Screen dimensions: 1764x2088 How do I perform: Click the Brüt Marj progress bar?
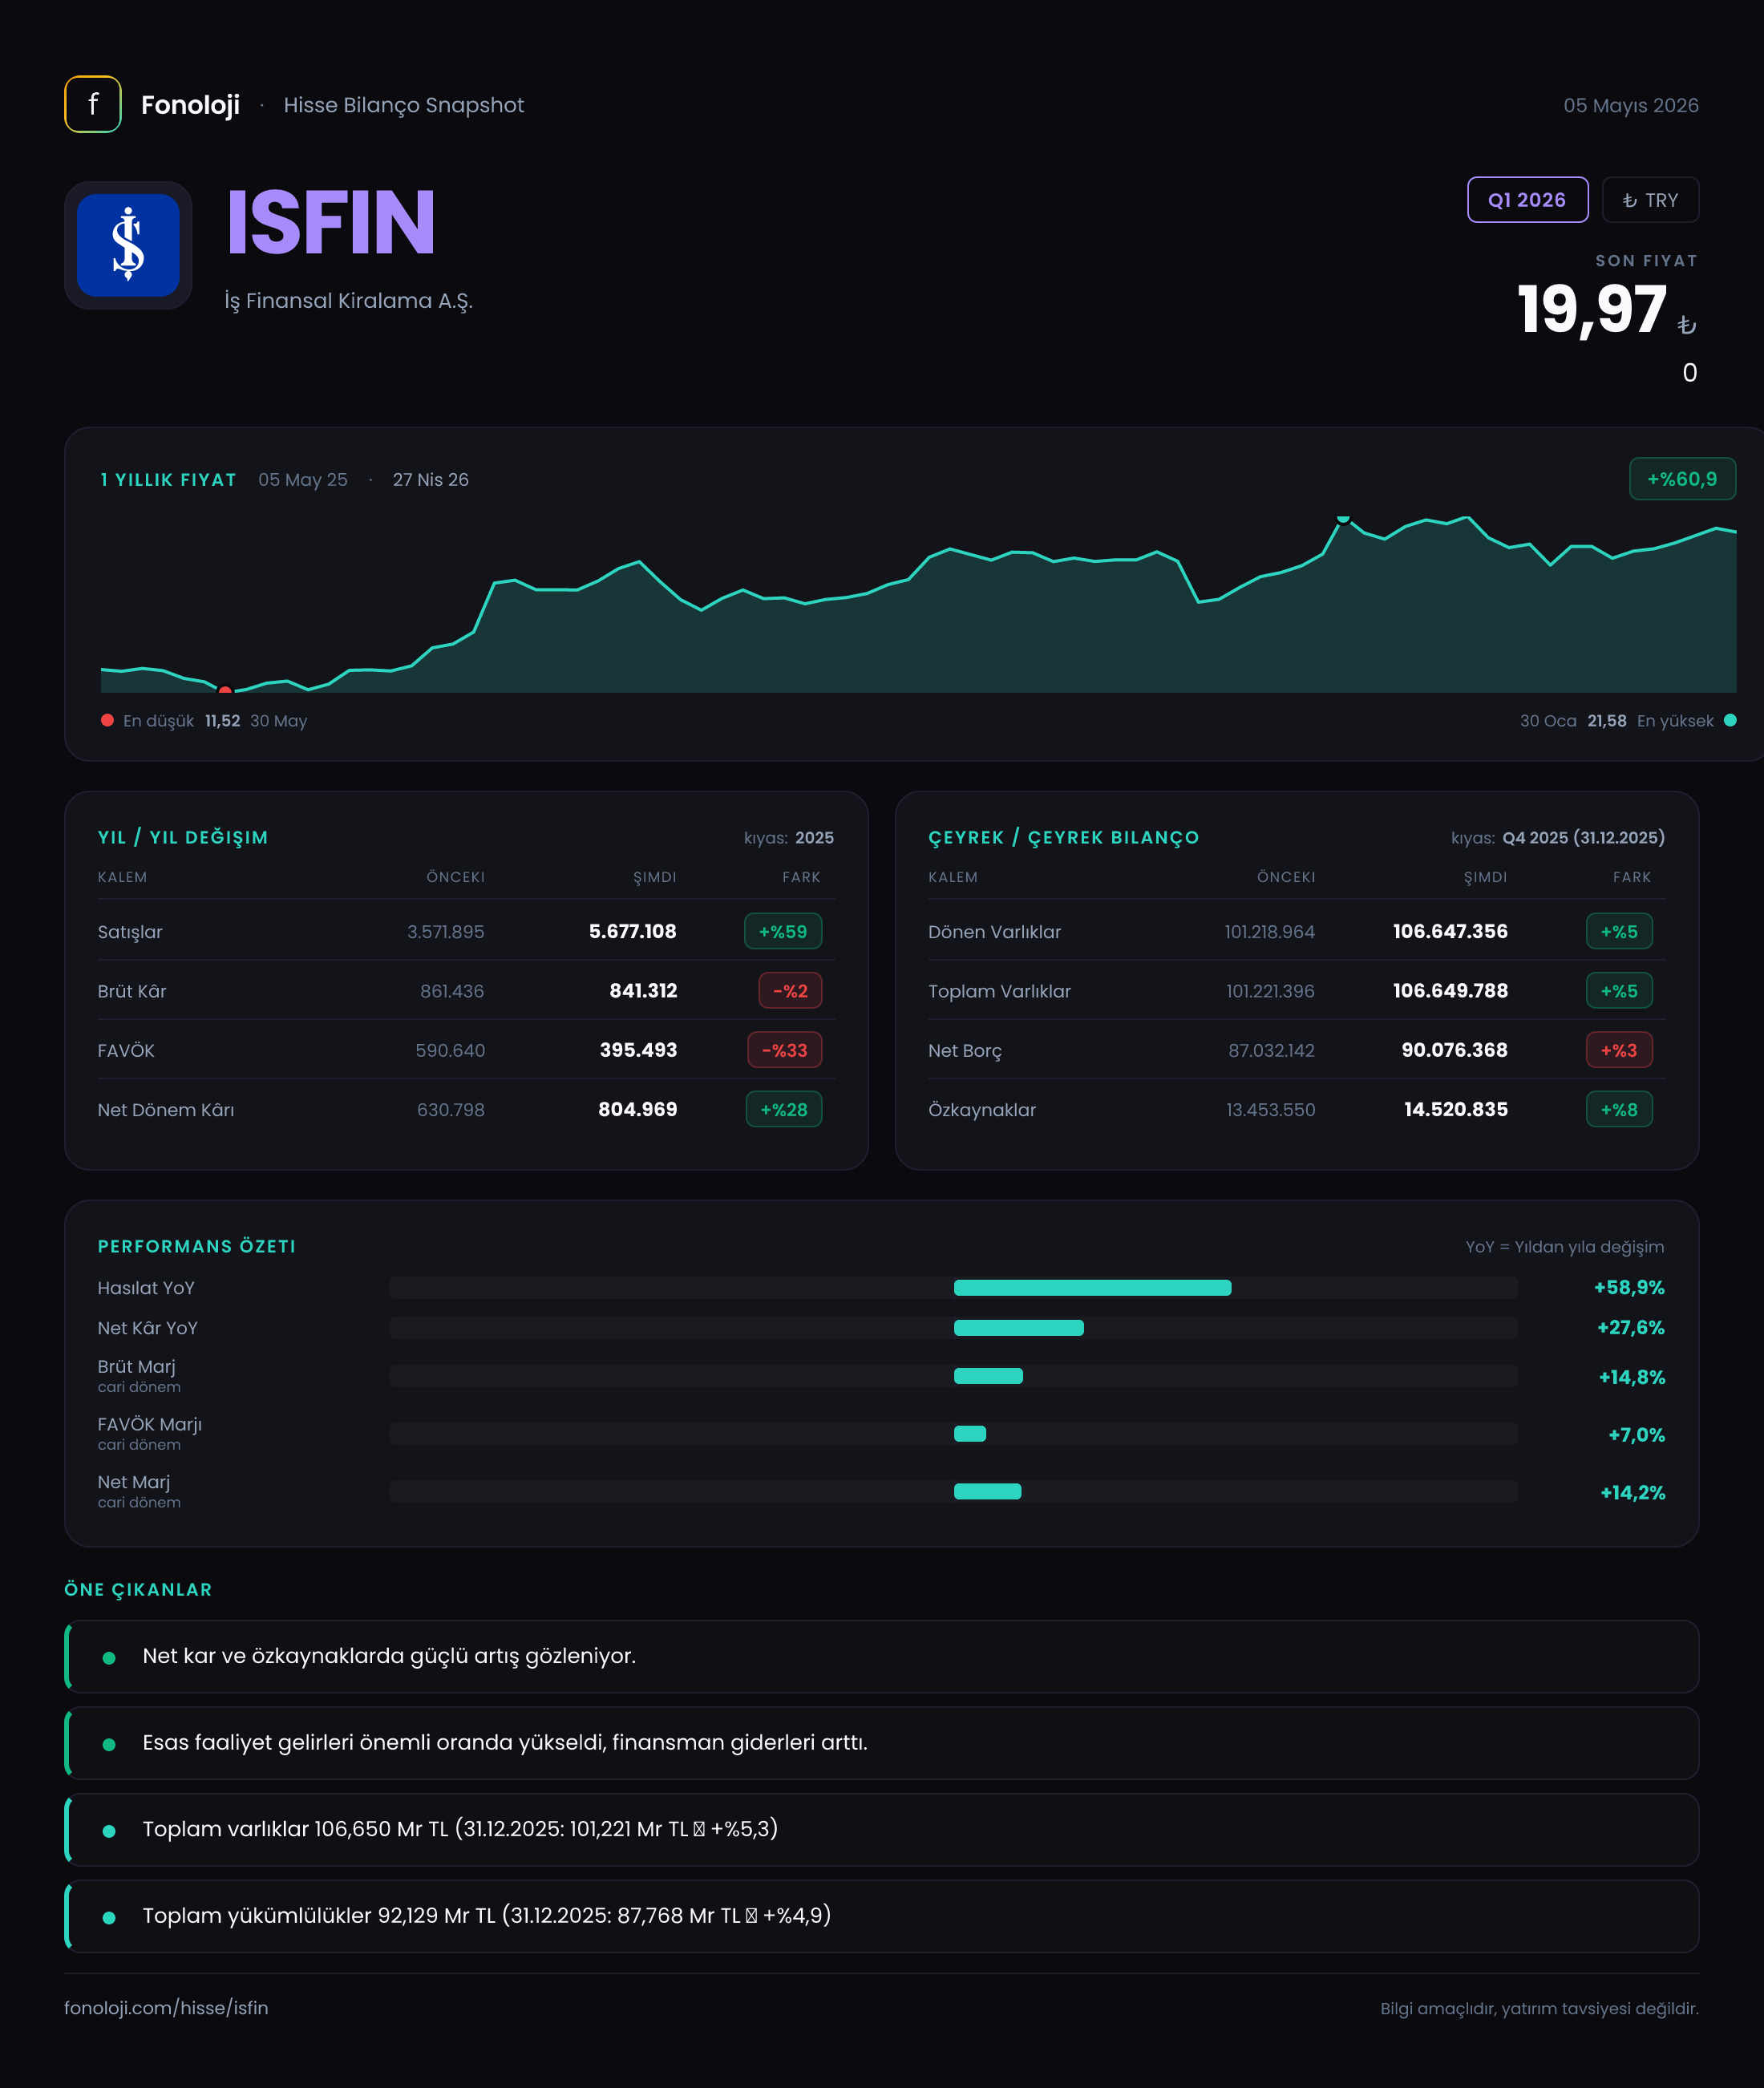point(954,1376)
